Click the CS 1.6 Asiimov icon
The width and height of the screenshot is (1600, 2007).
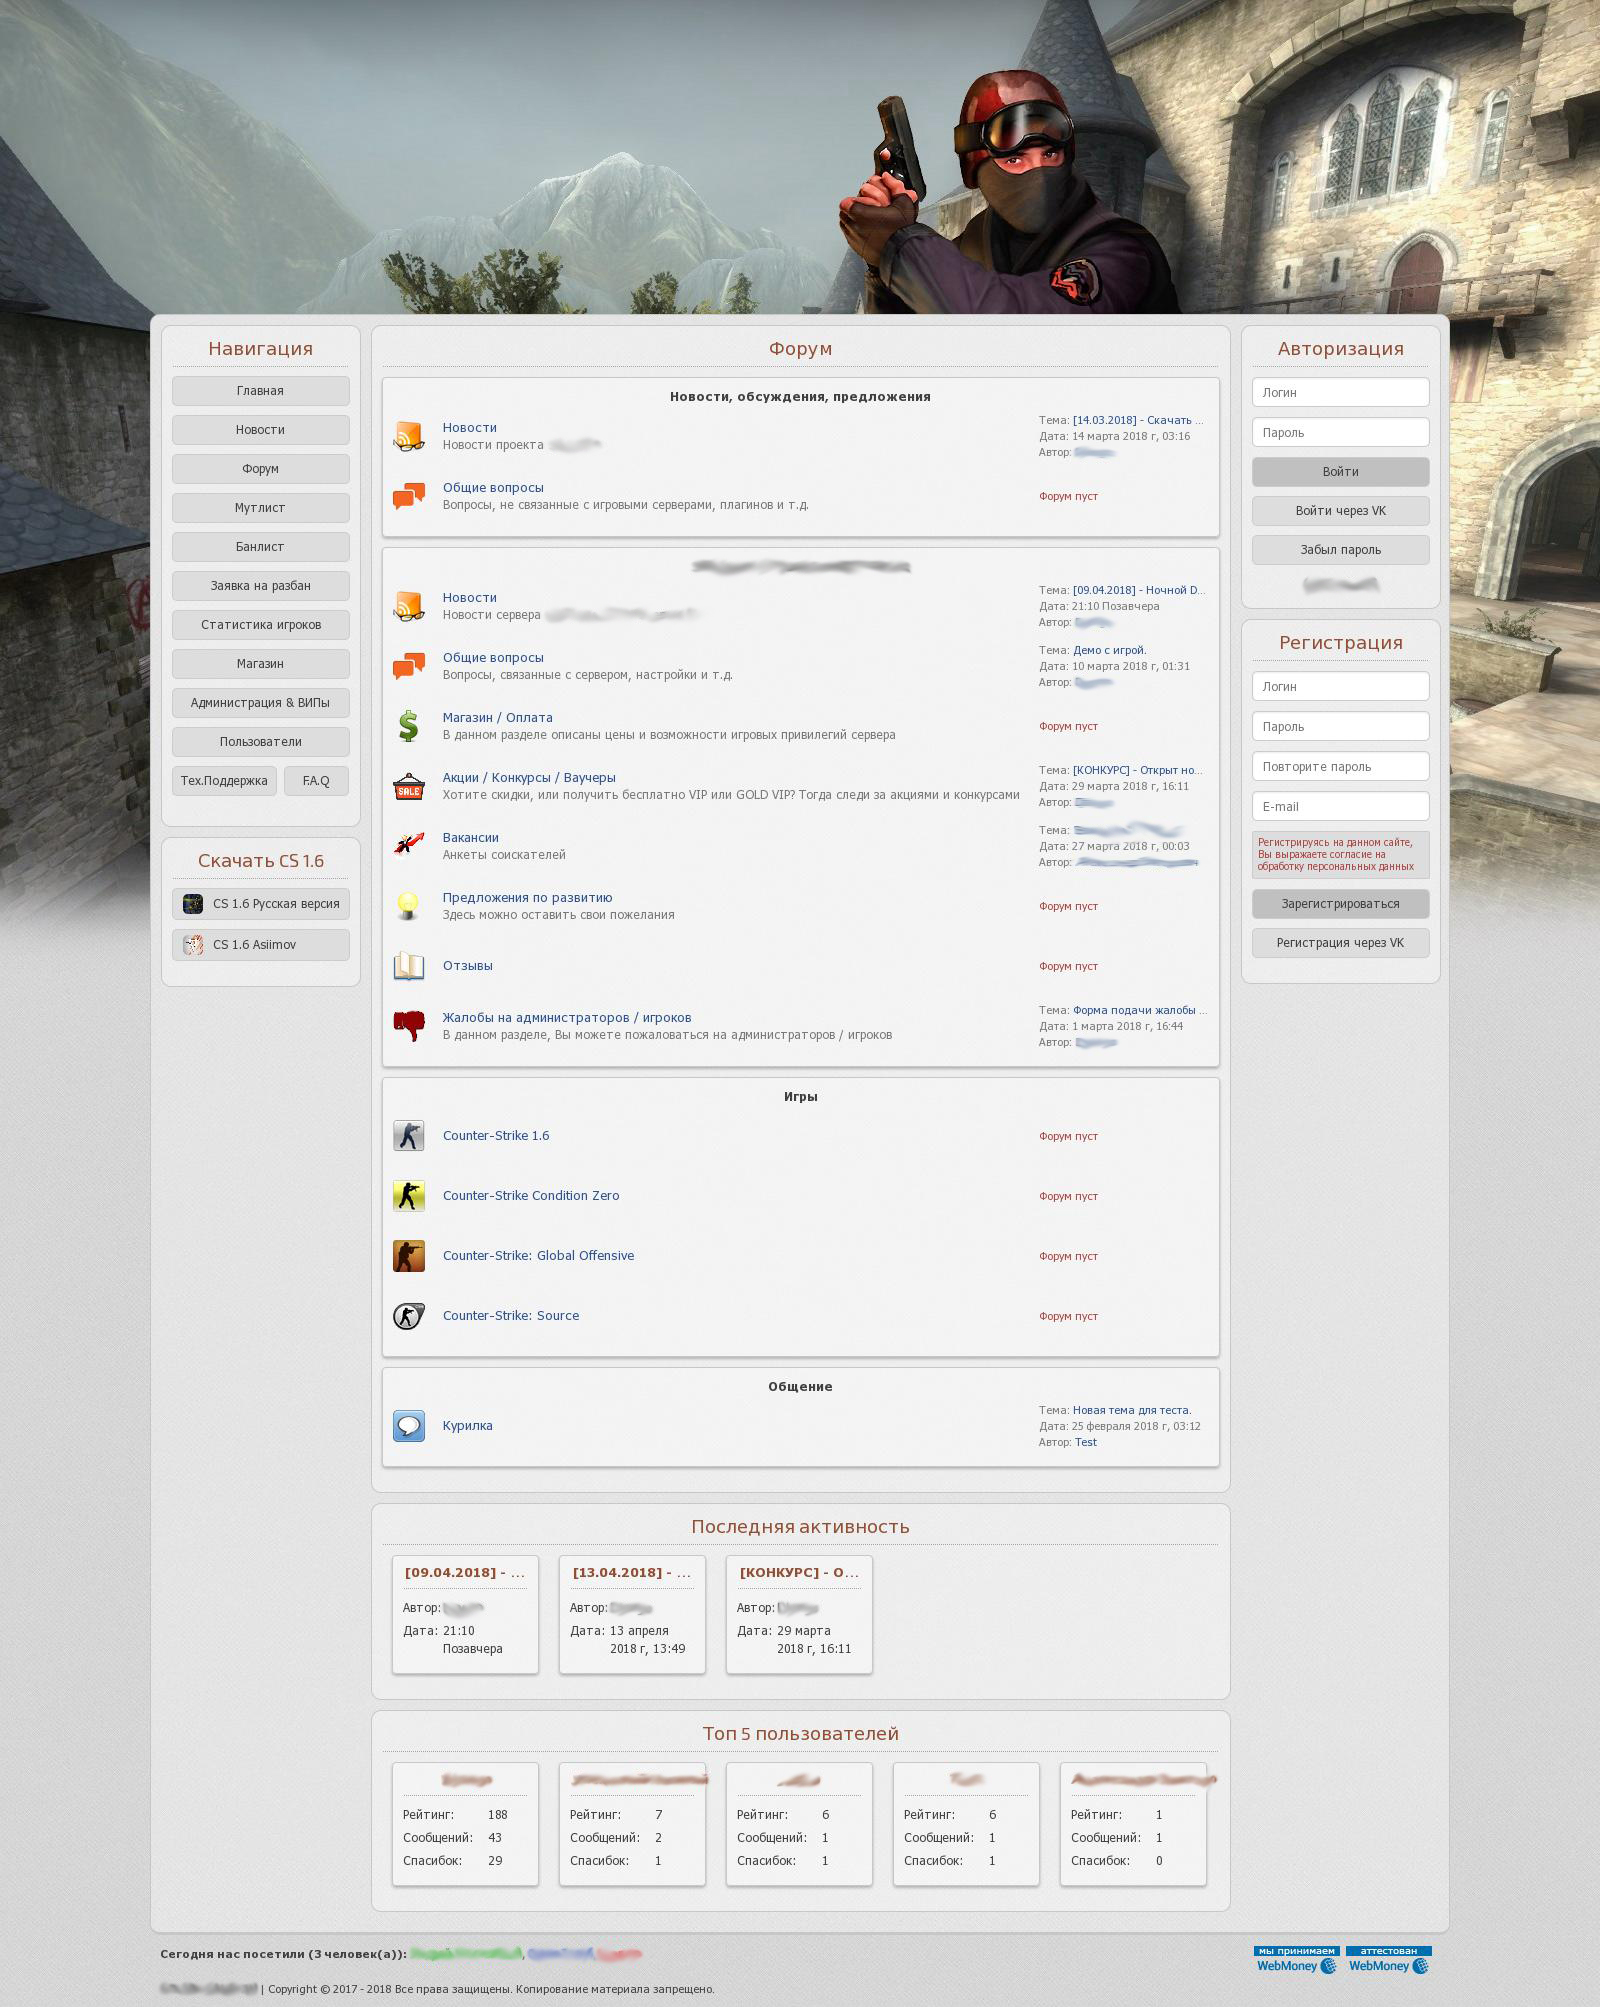point(193,945)
